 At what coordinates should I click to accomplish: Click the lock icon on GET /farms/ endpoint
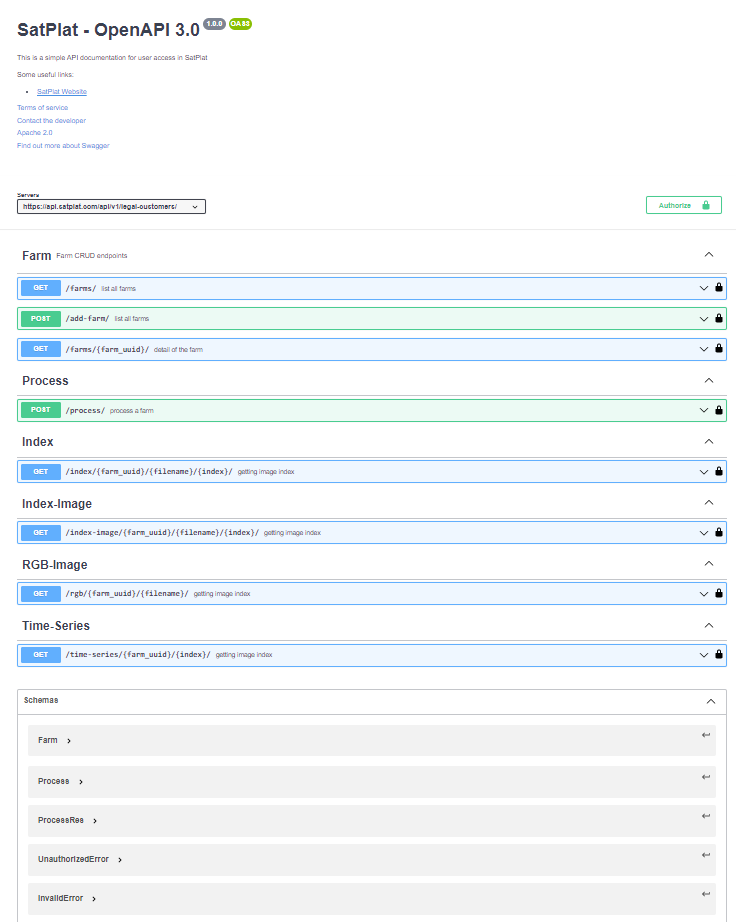tap(719, 288)
